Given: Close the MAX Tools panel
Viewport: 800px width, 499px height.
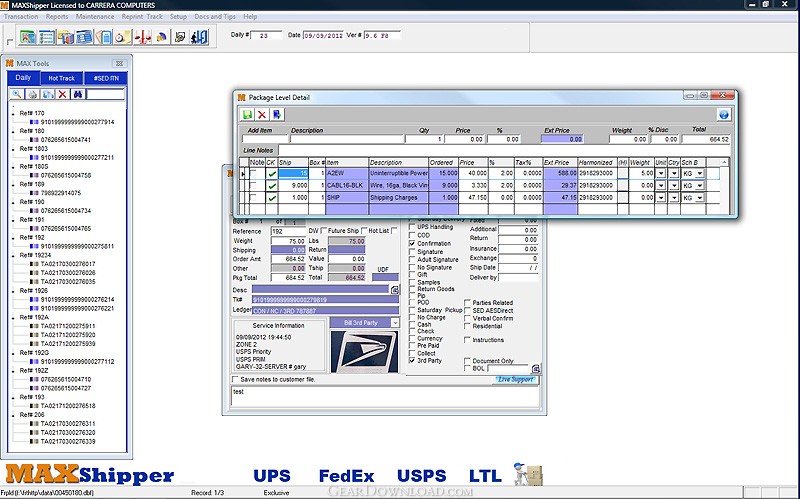Looking at the screenshot, I should 119,63.
